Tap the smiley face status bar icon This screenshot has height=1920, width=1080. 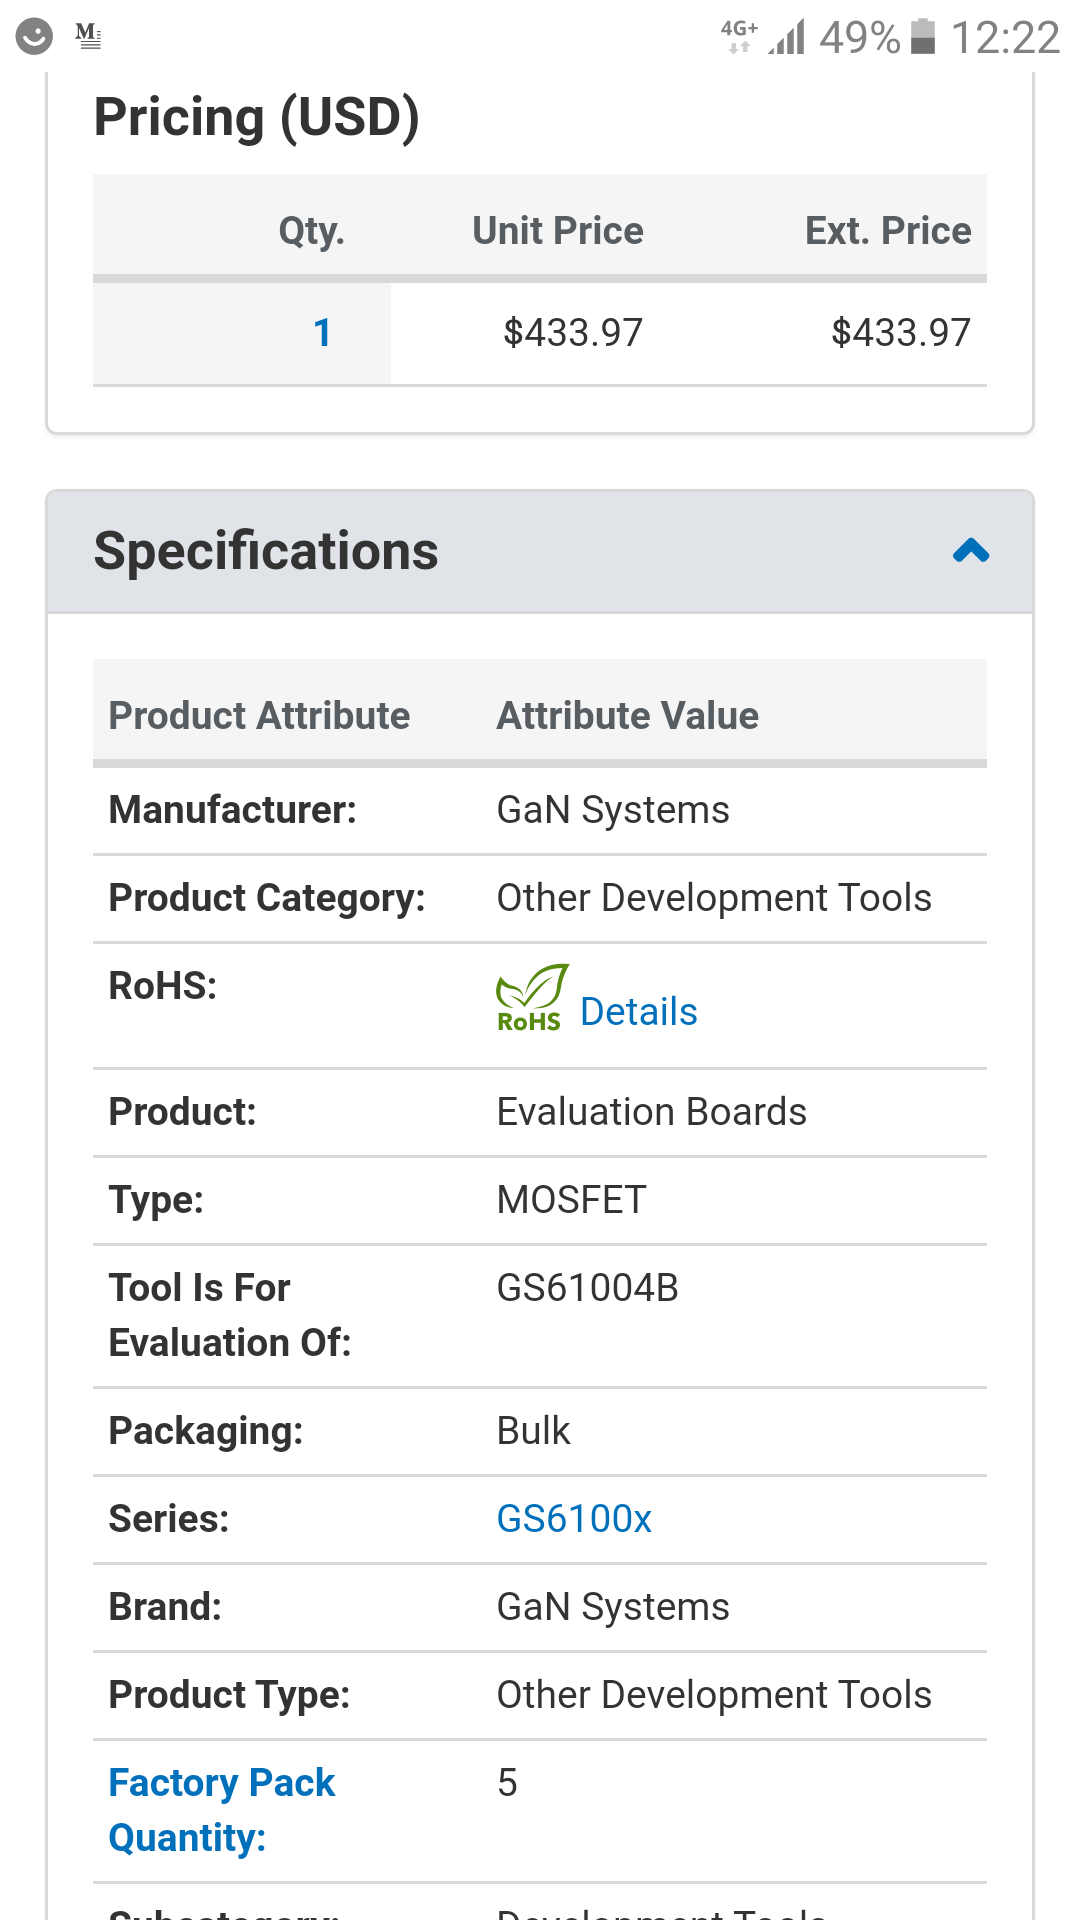coord(34,37)
